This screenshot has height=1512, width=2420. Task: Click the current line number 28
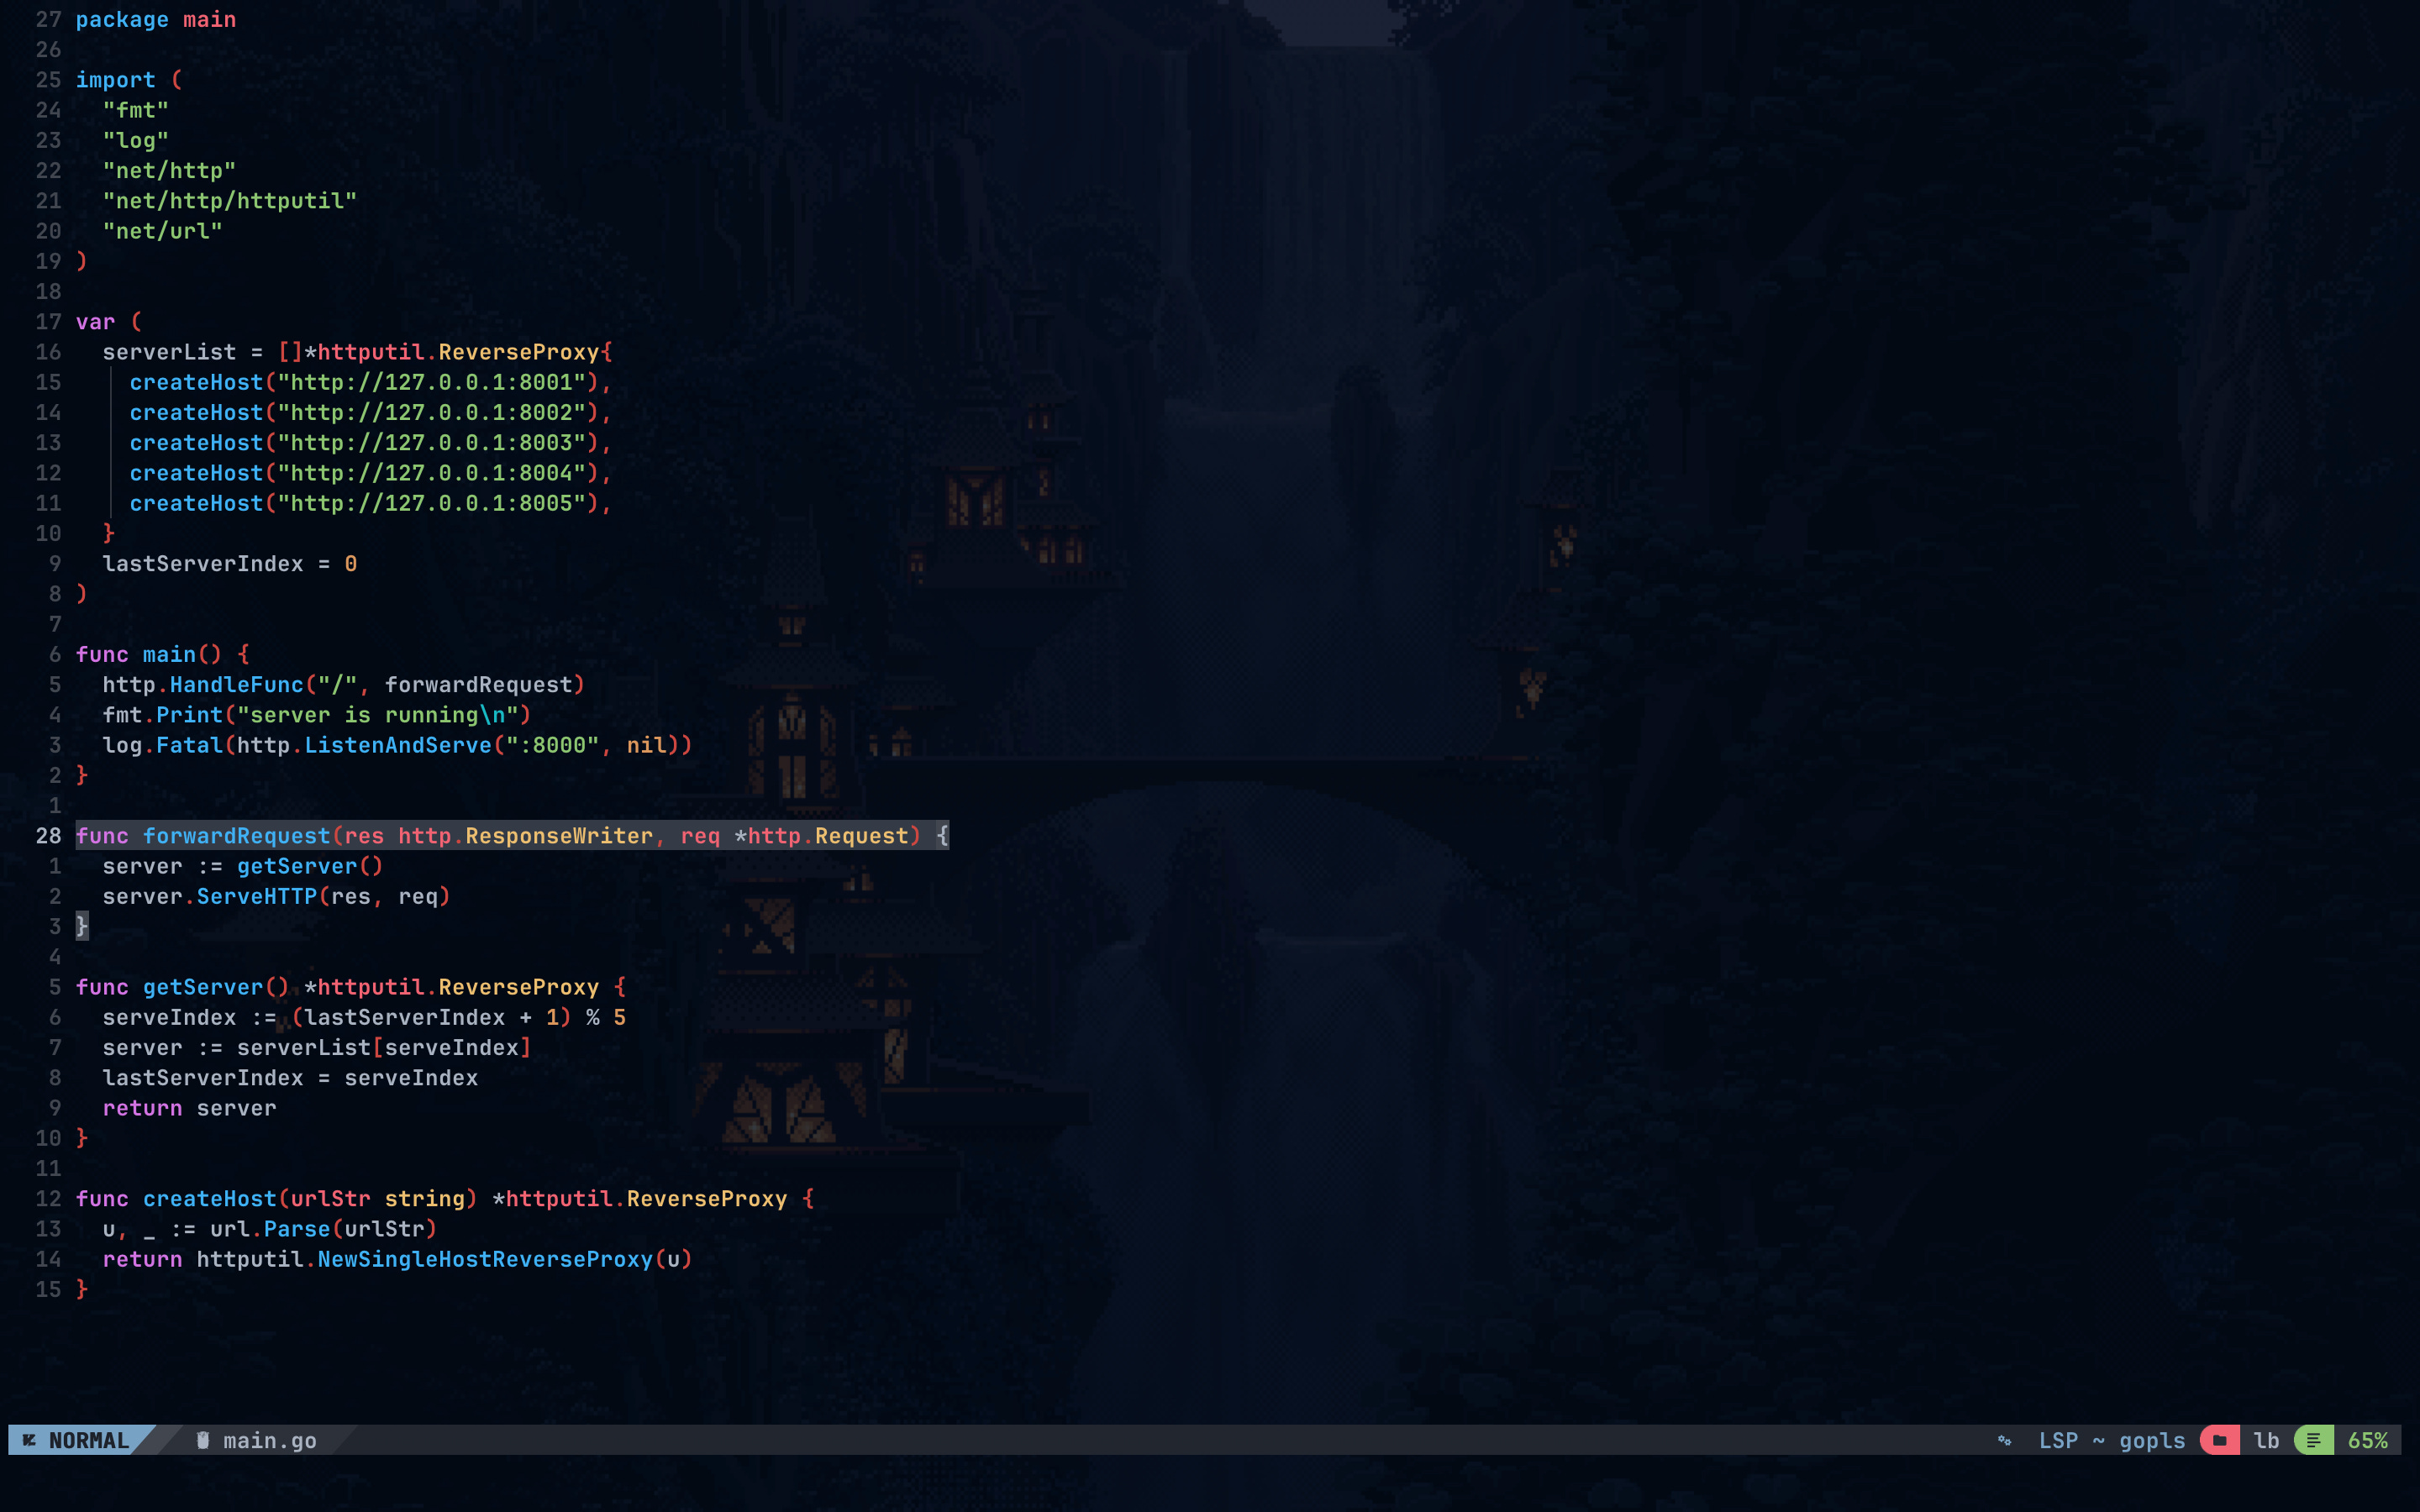point(48,836)
